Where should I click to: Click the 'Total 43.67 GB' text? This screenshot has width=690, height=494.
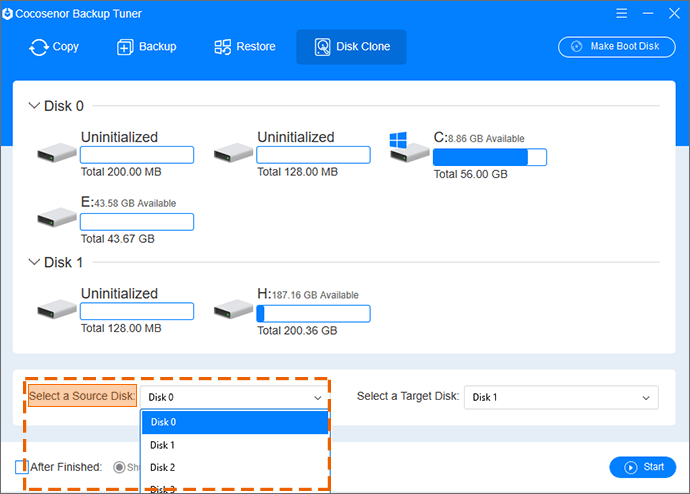[117, 239]
